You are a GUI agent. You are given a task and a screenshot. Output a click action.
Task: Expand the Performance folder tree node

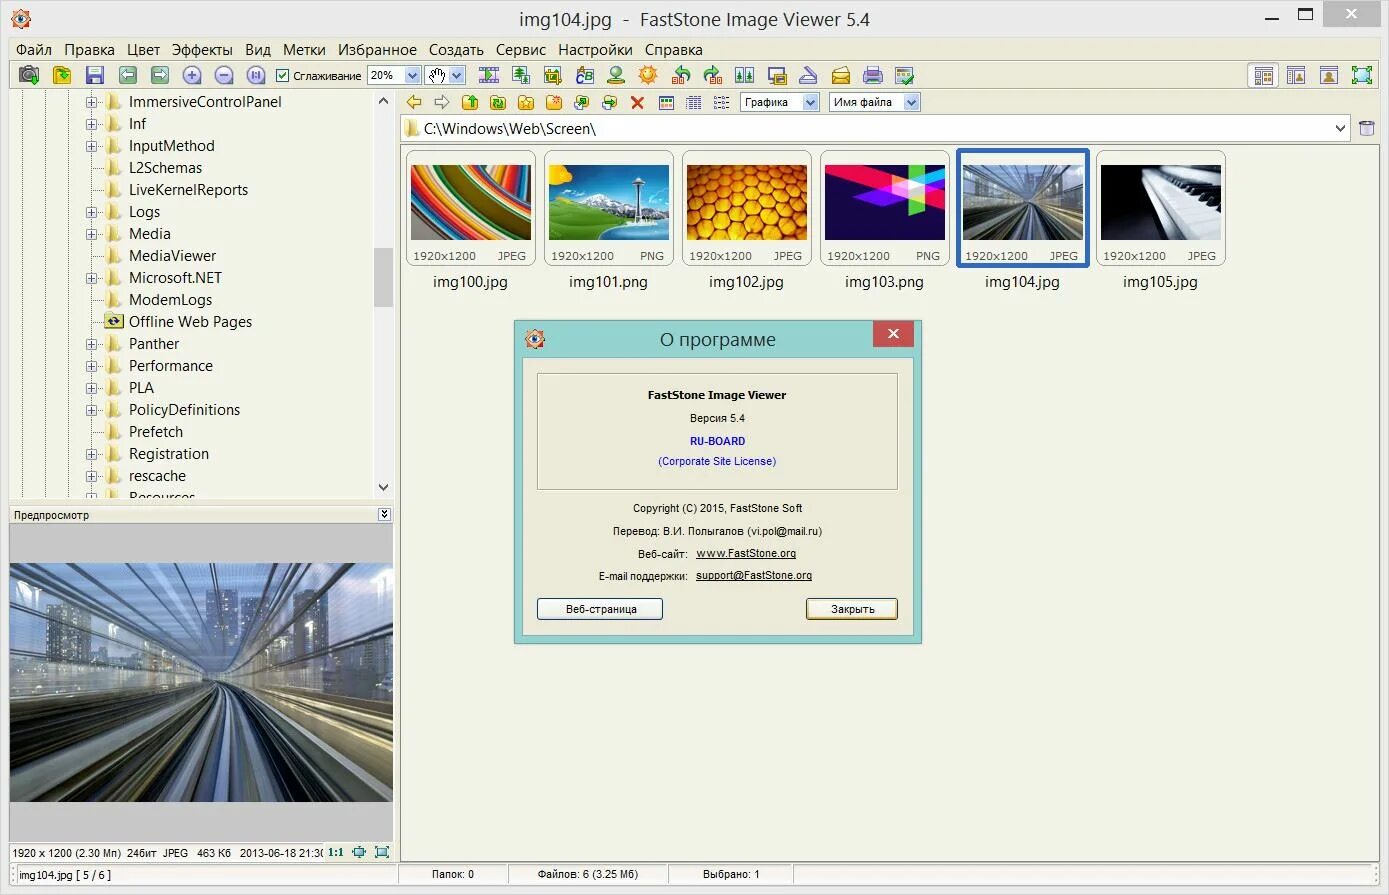pyautogui.click(x=91, y=366)
